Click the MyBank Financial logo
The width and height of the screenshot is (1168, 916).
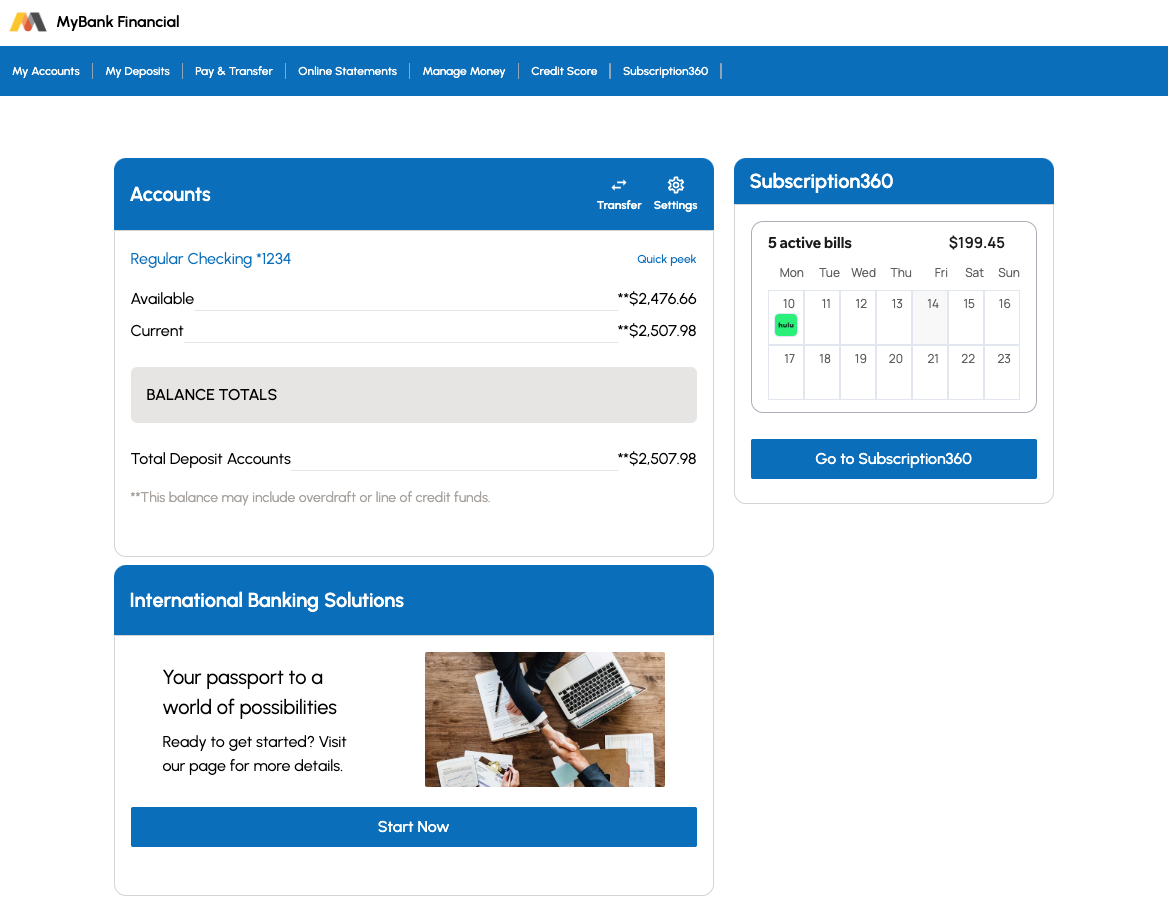(x=93, y=21)
